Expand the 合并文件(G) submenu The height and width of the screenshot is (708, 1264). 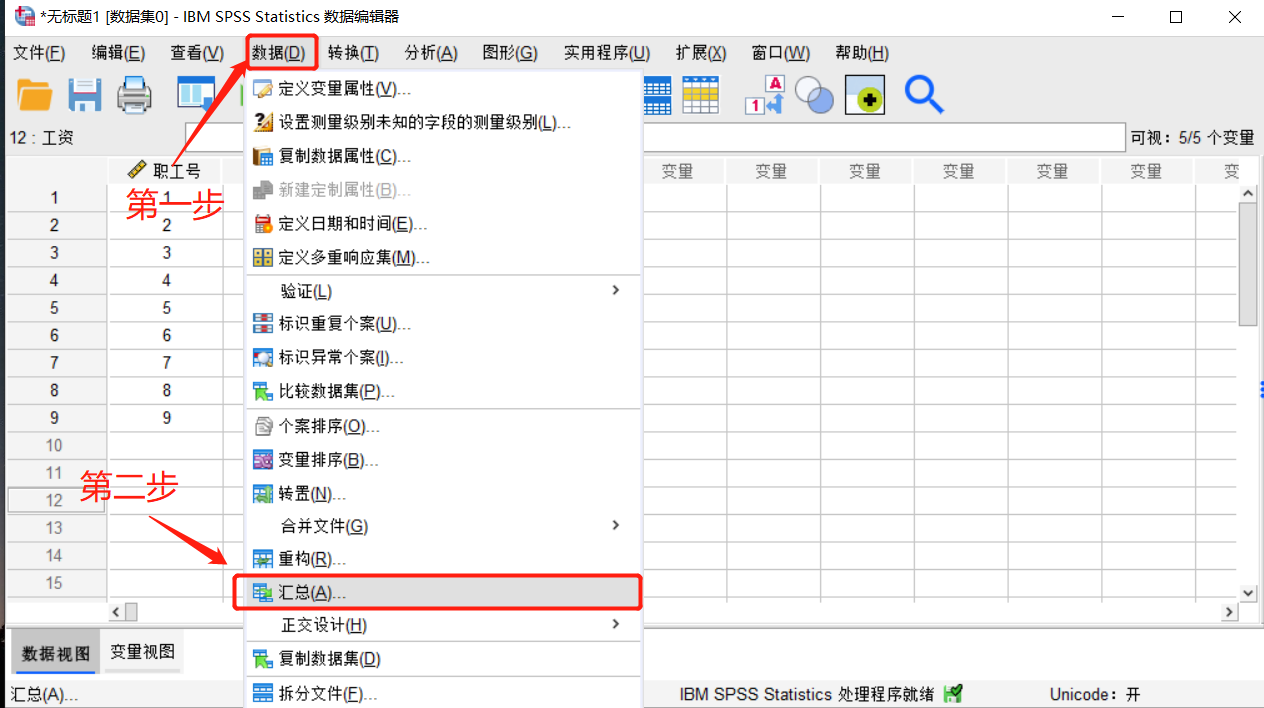point(443,526)
